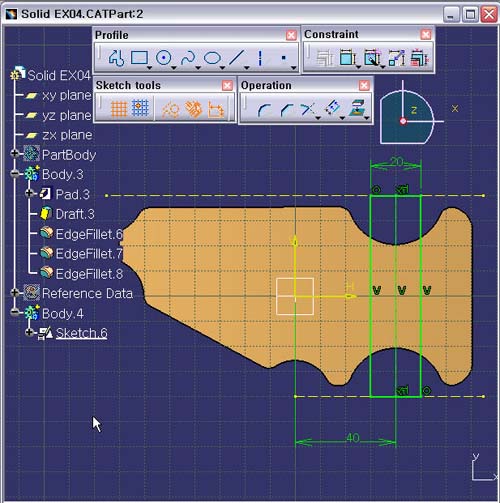Select the Rectangle sketch tool

[139, 58]
